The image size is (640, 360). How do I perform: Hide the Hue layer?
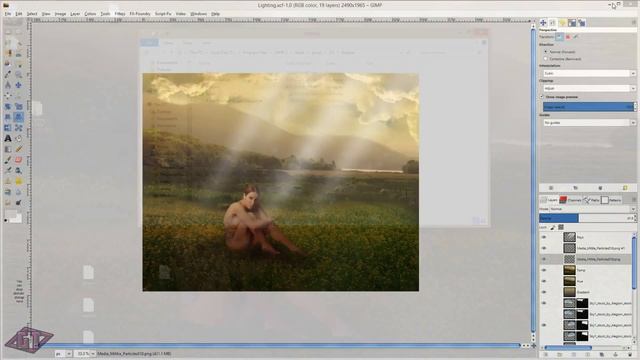pyautogui.click(x=544, y=281)
